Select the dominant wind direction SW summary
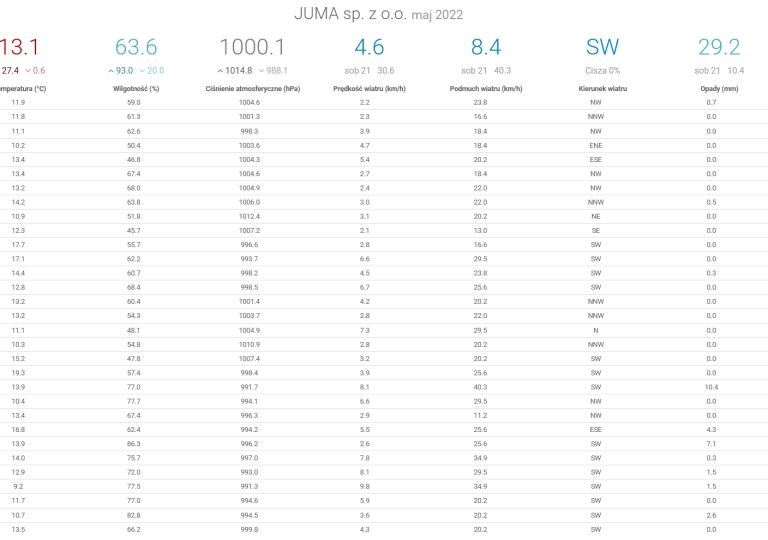 point(602,47)
